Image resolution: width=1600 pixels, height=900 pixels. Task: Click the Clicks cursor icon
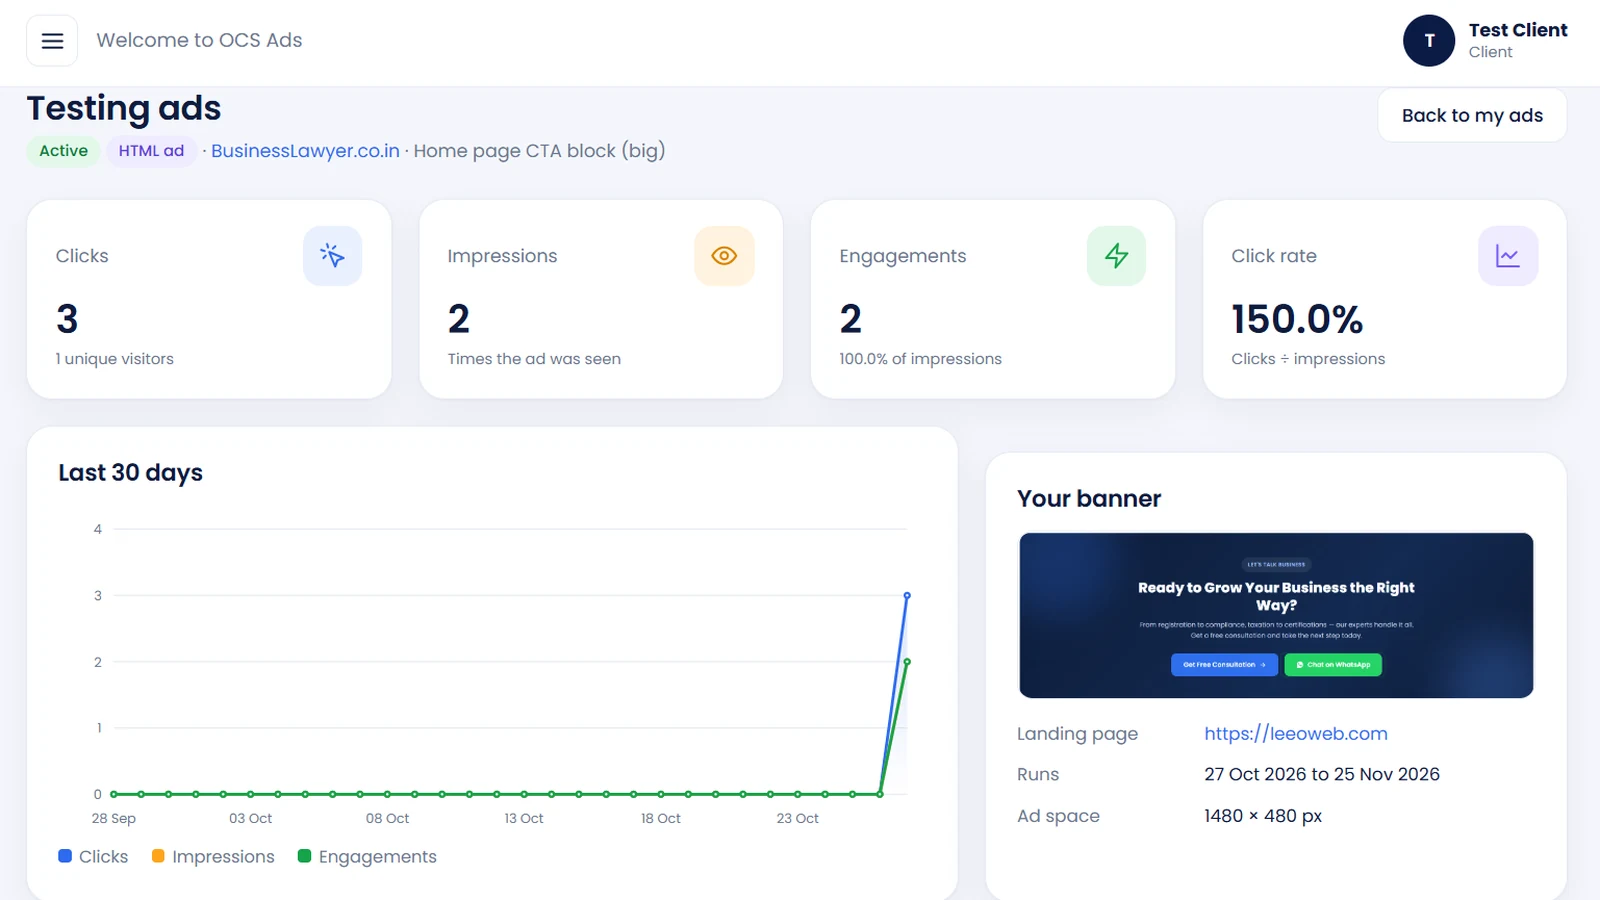click(x=333, y=256)
